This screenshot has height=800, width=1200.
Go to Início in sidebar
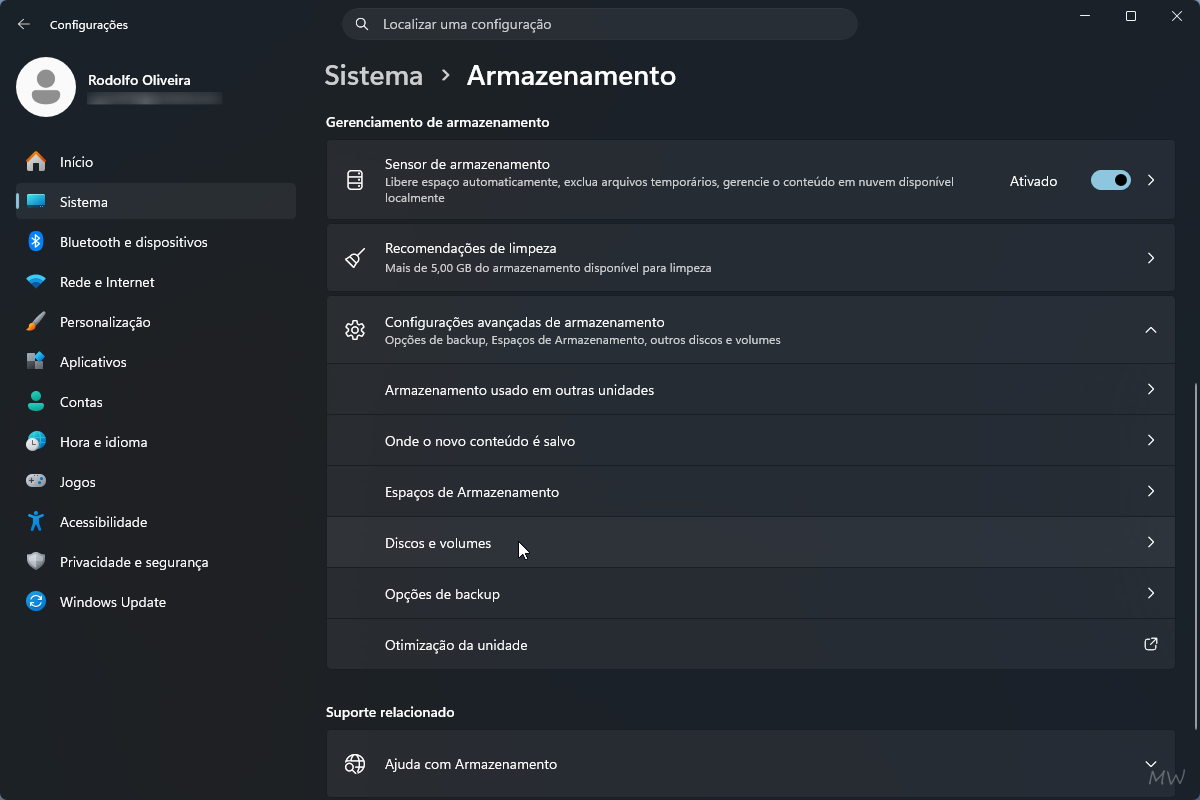(156, 162)
